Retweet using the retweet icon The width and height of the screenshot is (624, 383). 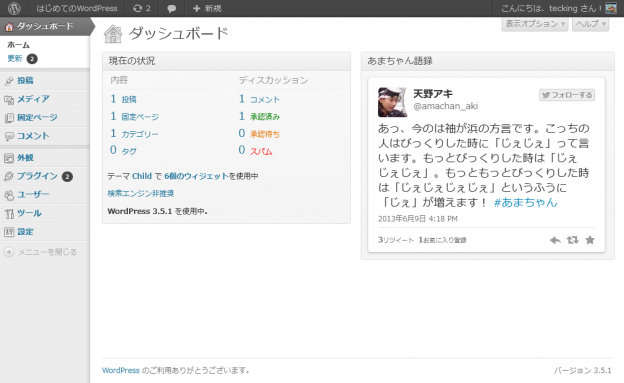573,240
